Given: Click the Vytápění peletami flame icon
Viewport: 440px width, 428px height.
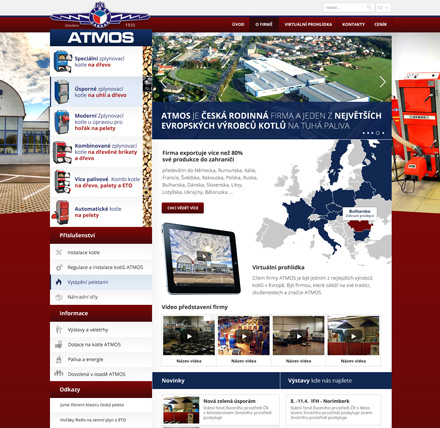Looking at the screenshot, I should (59, 282).
